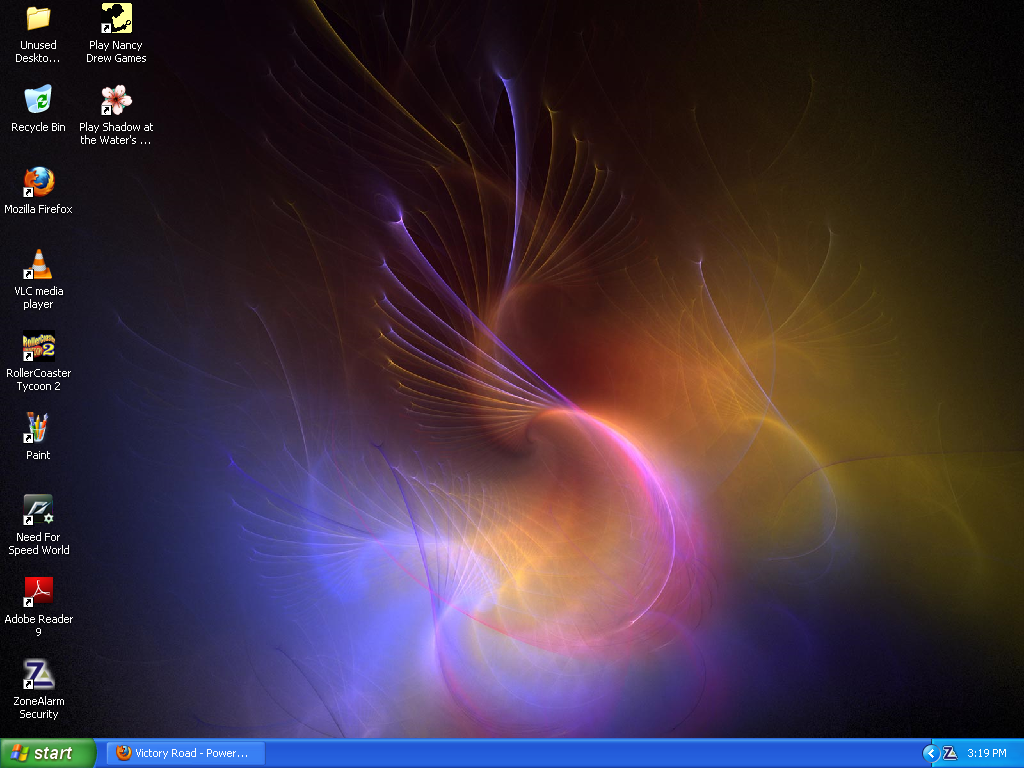Click the 'VLC media player' caption text
This screenshot has height=768, width=1024.
click(38, 298)
